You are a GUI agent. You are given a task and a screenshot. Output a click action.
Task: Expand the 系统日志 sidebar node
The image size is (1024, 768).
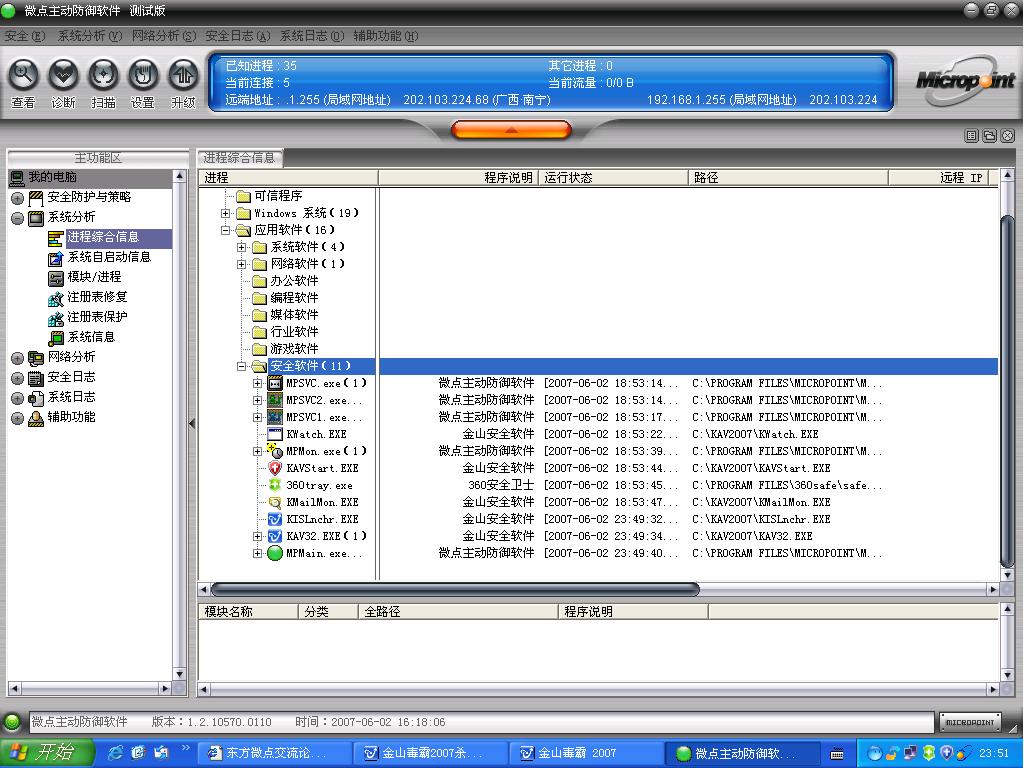click(18, 398)
